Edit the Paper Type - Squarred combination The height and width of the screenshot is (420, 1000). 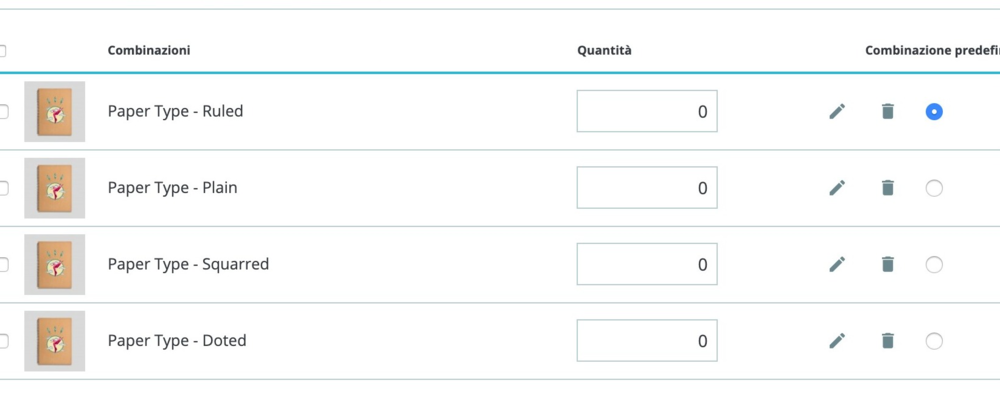coord(837,264)
